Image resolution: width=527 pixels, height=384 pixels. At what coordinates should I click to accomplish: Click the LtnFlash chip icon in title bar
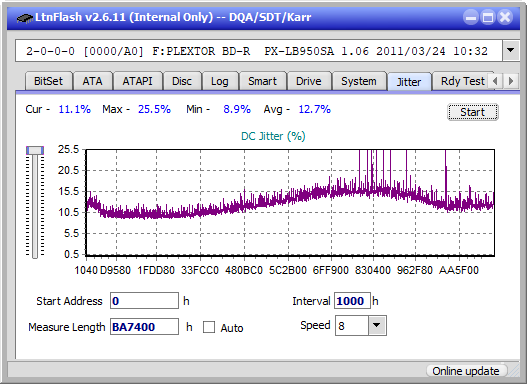tap(25, 17)
